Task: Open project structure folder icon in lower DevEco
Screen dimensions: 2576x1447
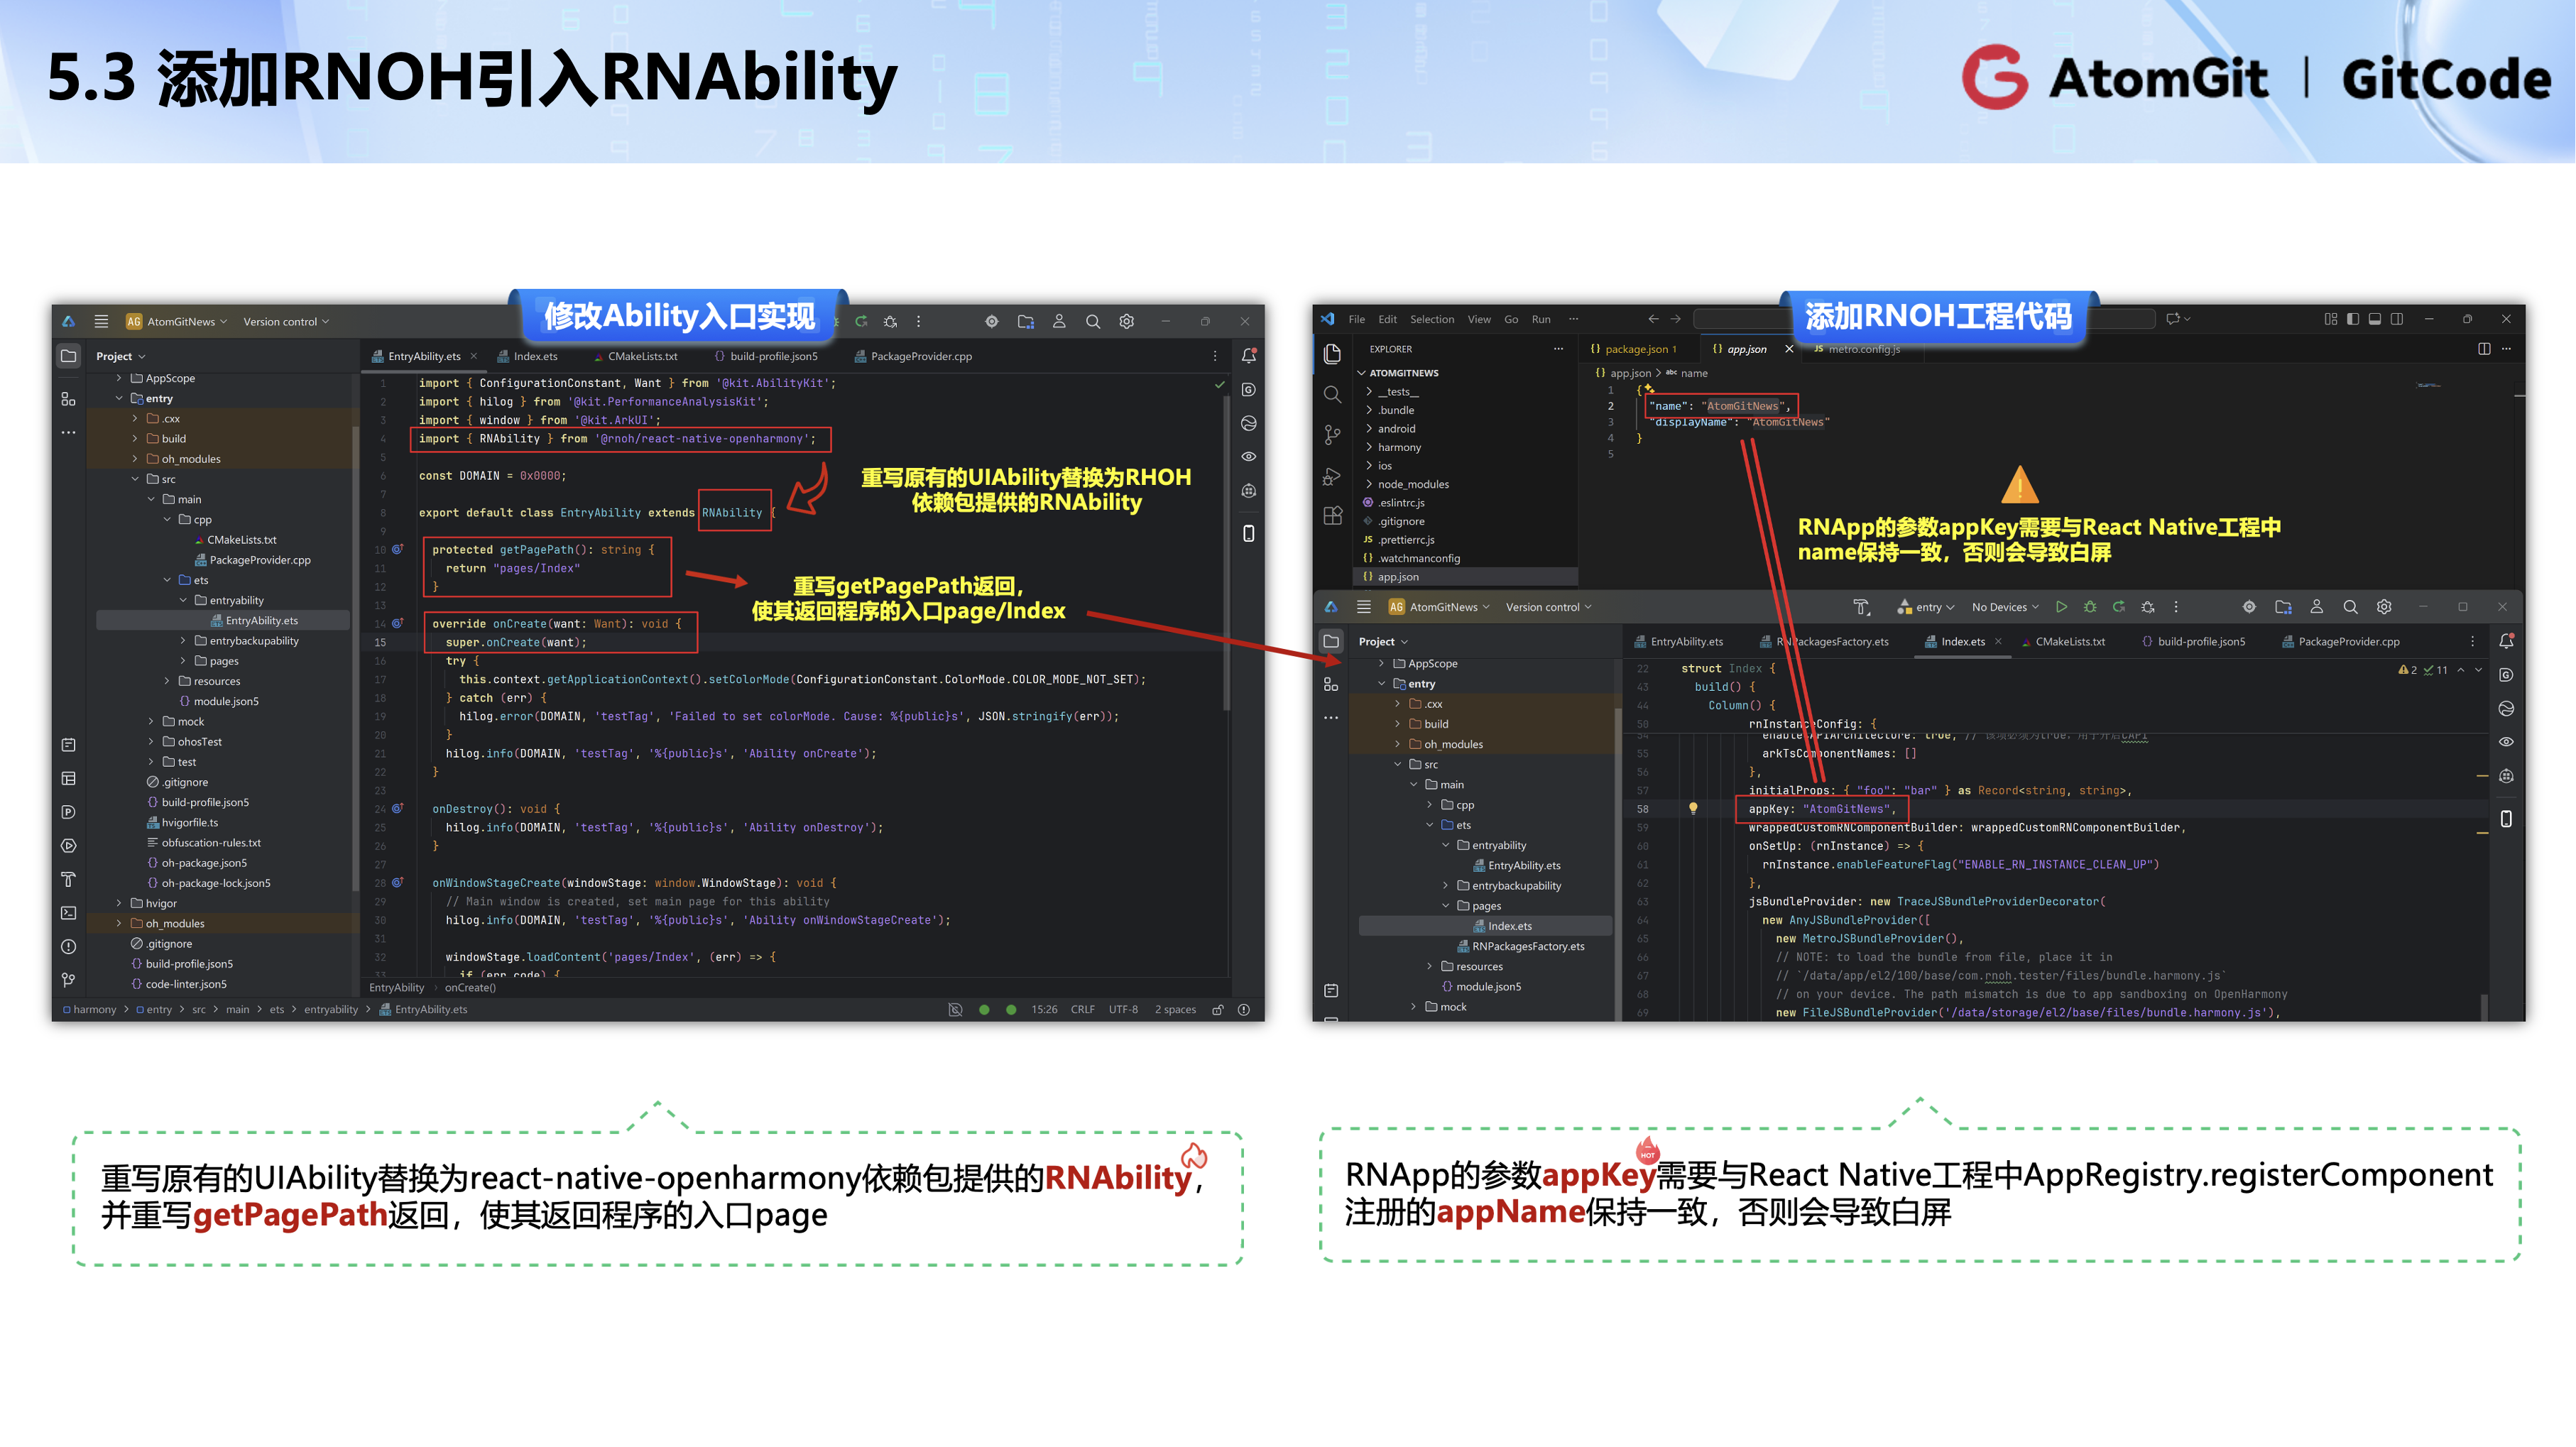Action: coord(2283,607)
